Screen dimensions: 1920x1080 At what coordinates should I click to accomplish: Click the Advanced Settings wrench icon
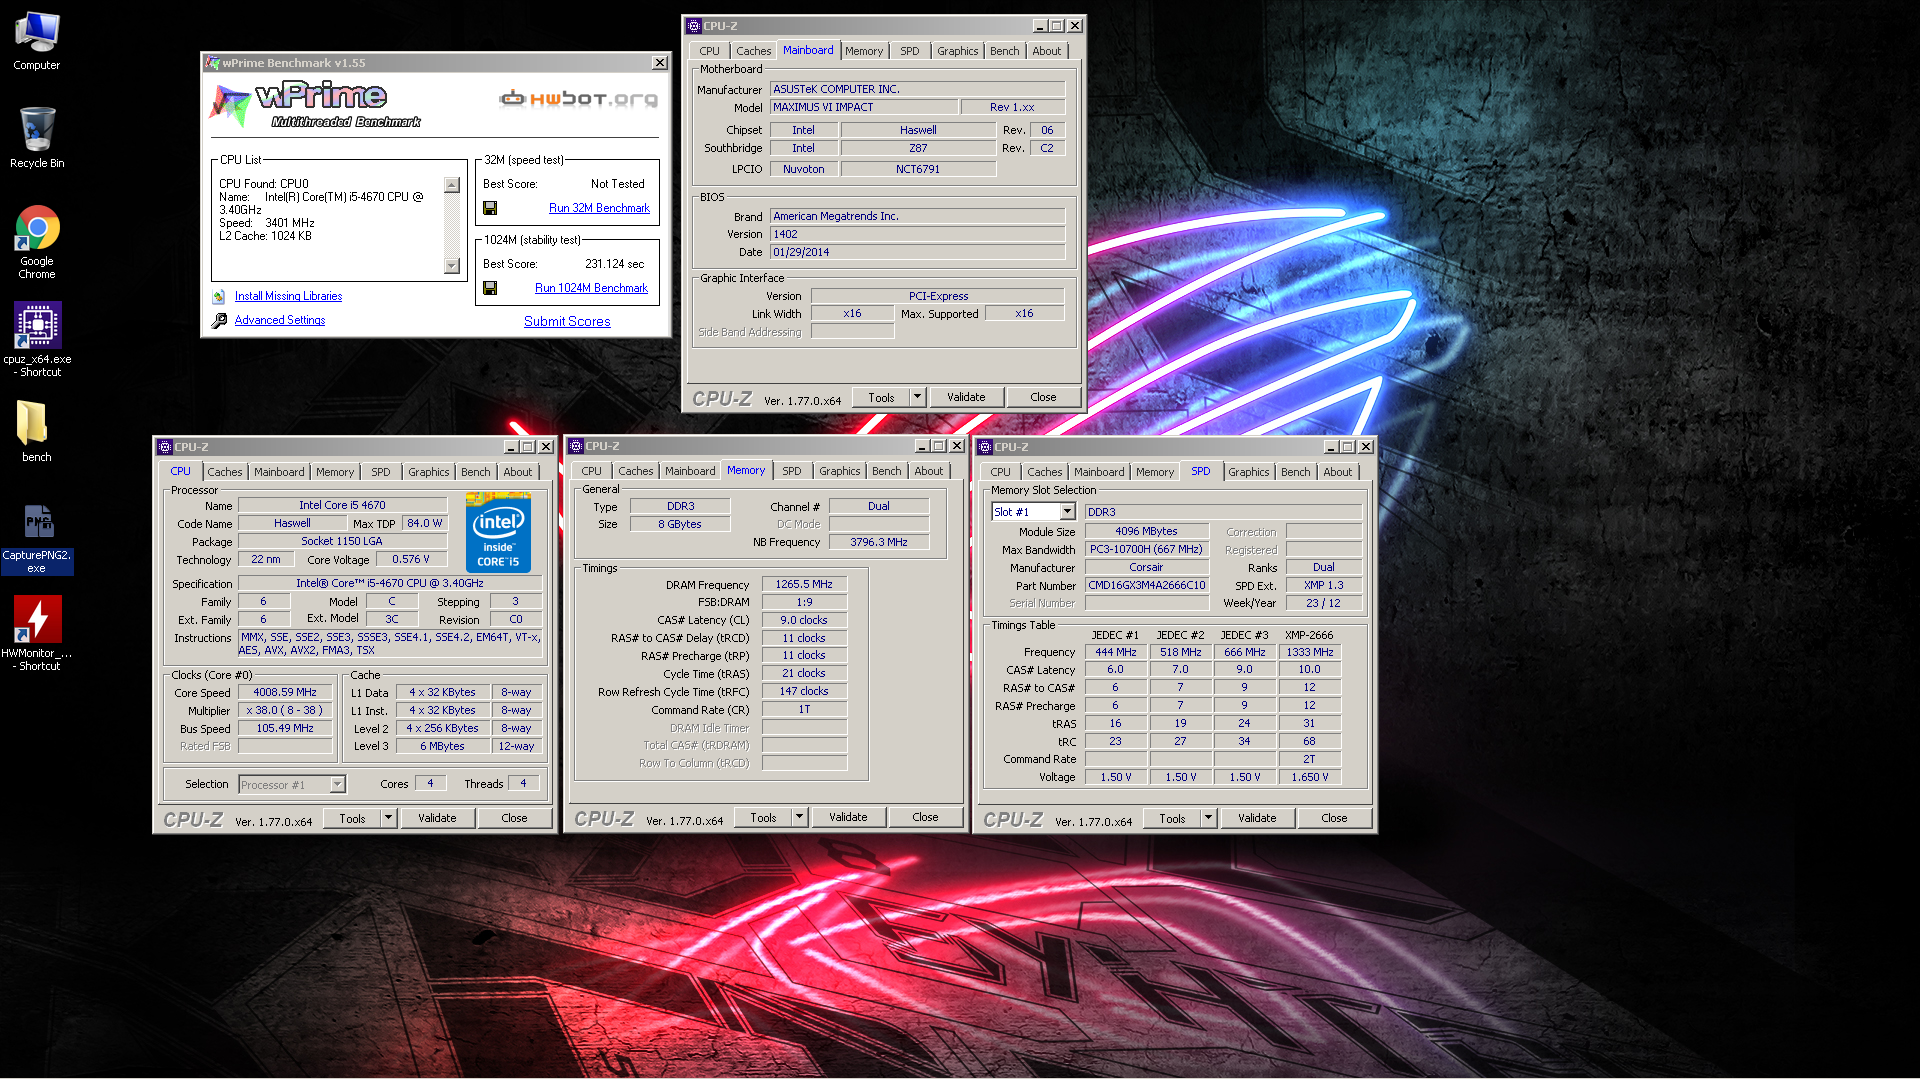[x=219, y=320]
